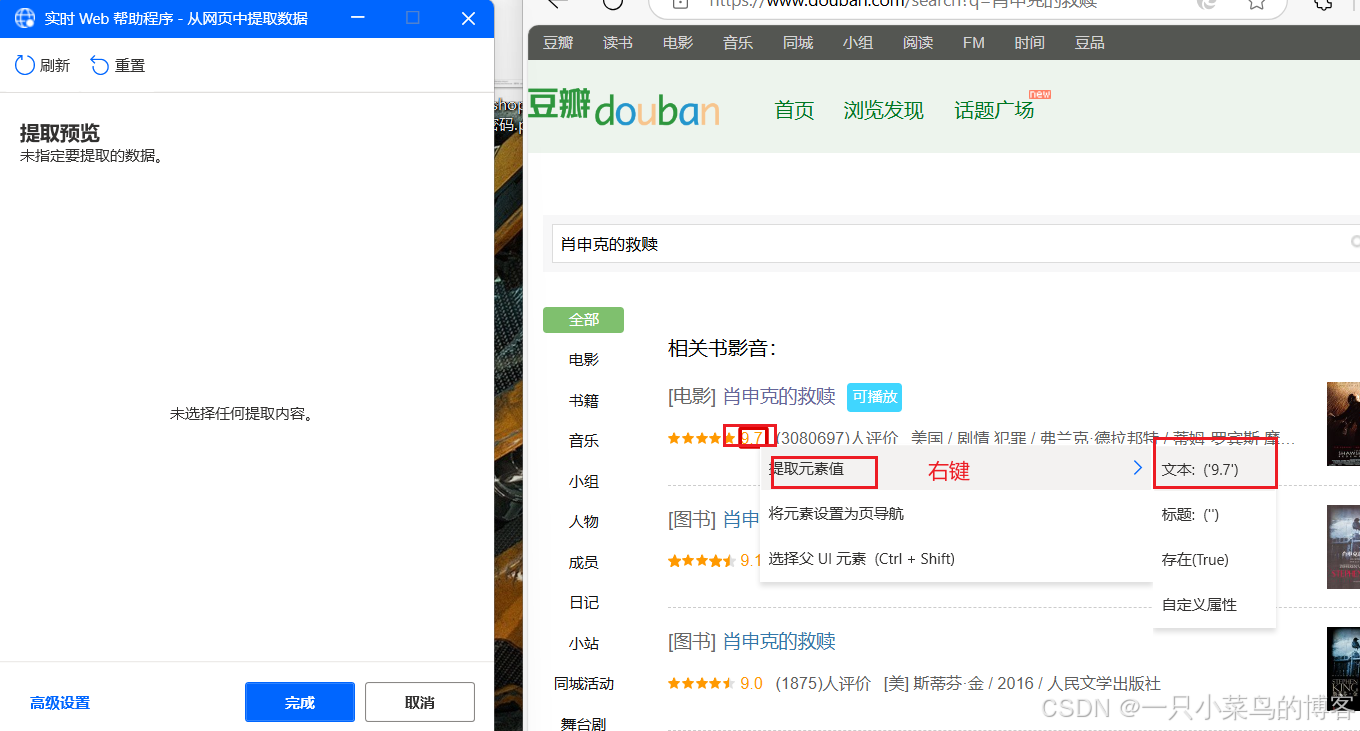The image size is (1360, 731).
Task: Click the star rating icons beside 9.0
Action: click(702, 683)
